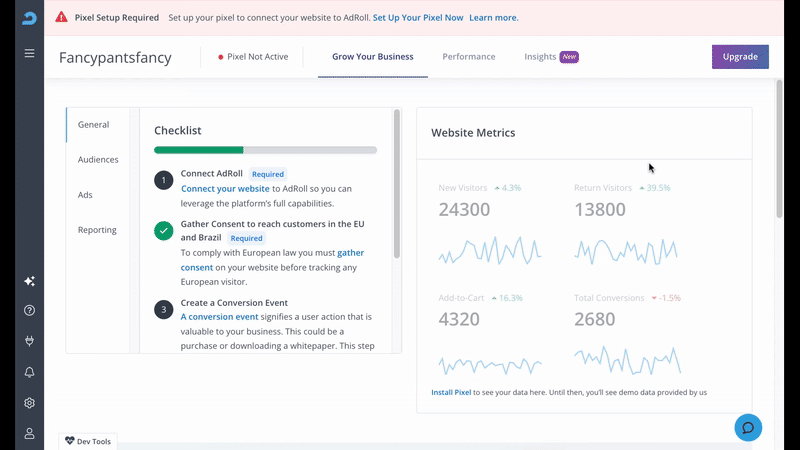Viewport: 800px width, 450px height.
Task: Click the New badge beside Insights
Action: 569,57
